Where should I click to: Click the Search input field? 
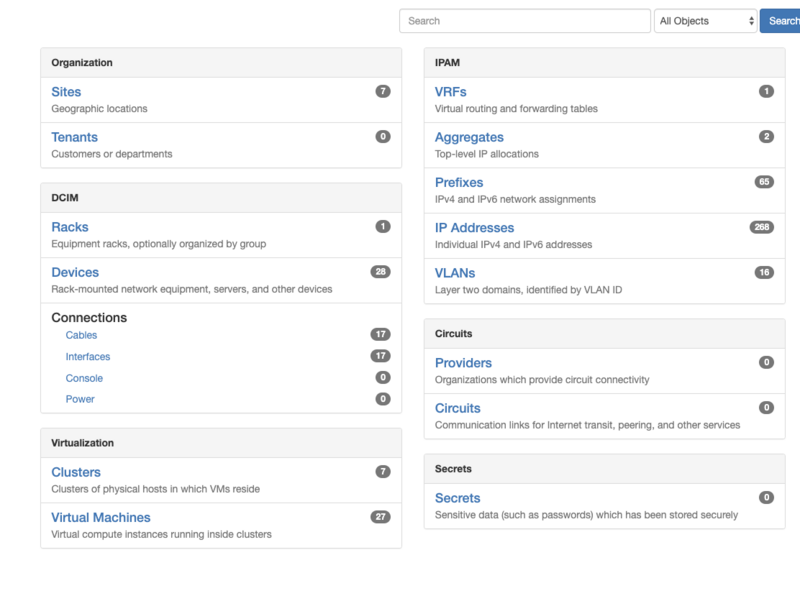pyautogui.click(x=524, y=21)
